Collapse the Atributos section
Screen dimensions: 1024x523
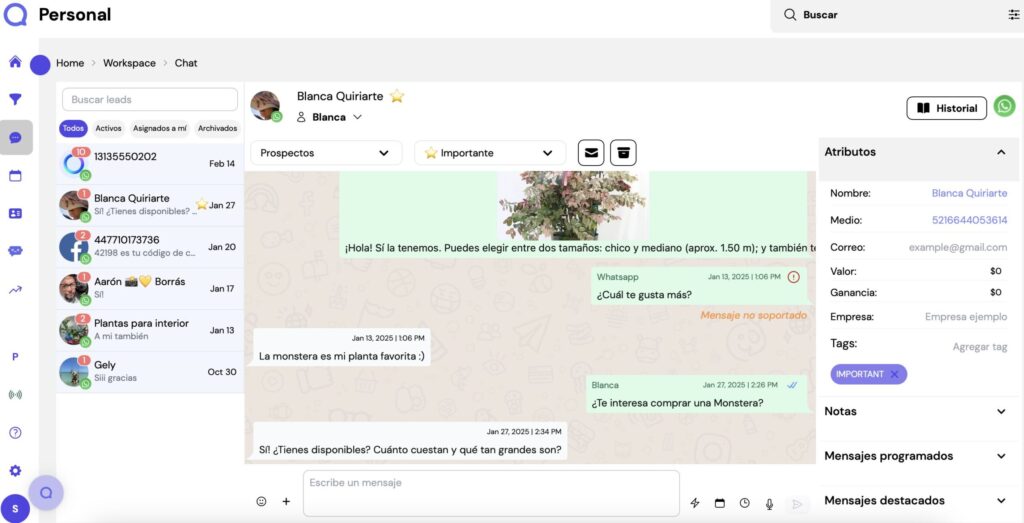[x=1001, y=152]
